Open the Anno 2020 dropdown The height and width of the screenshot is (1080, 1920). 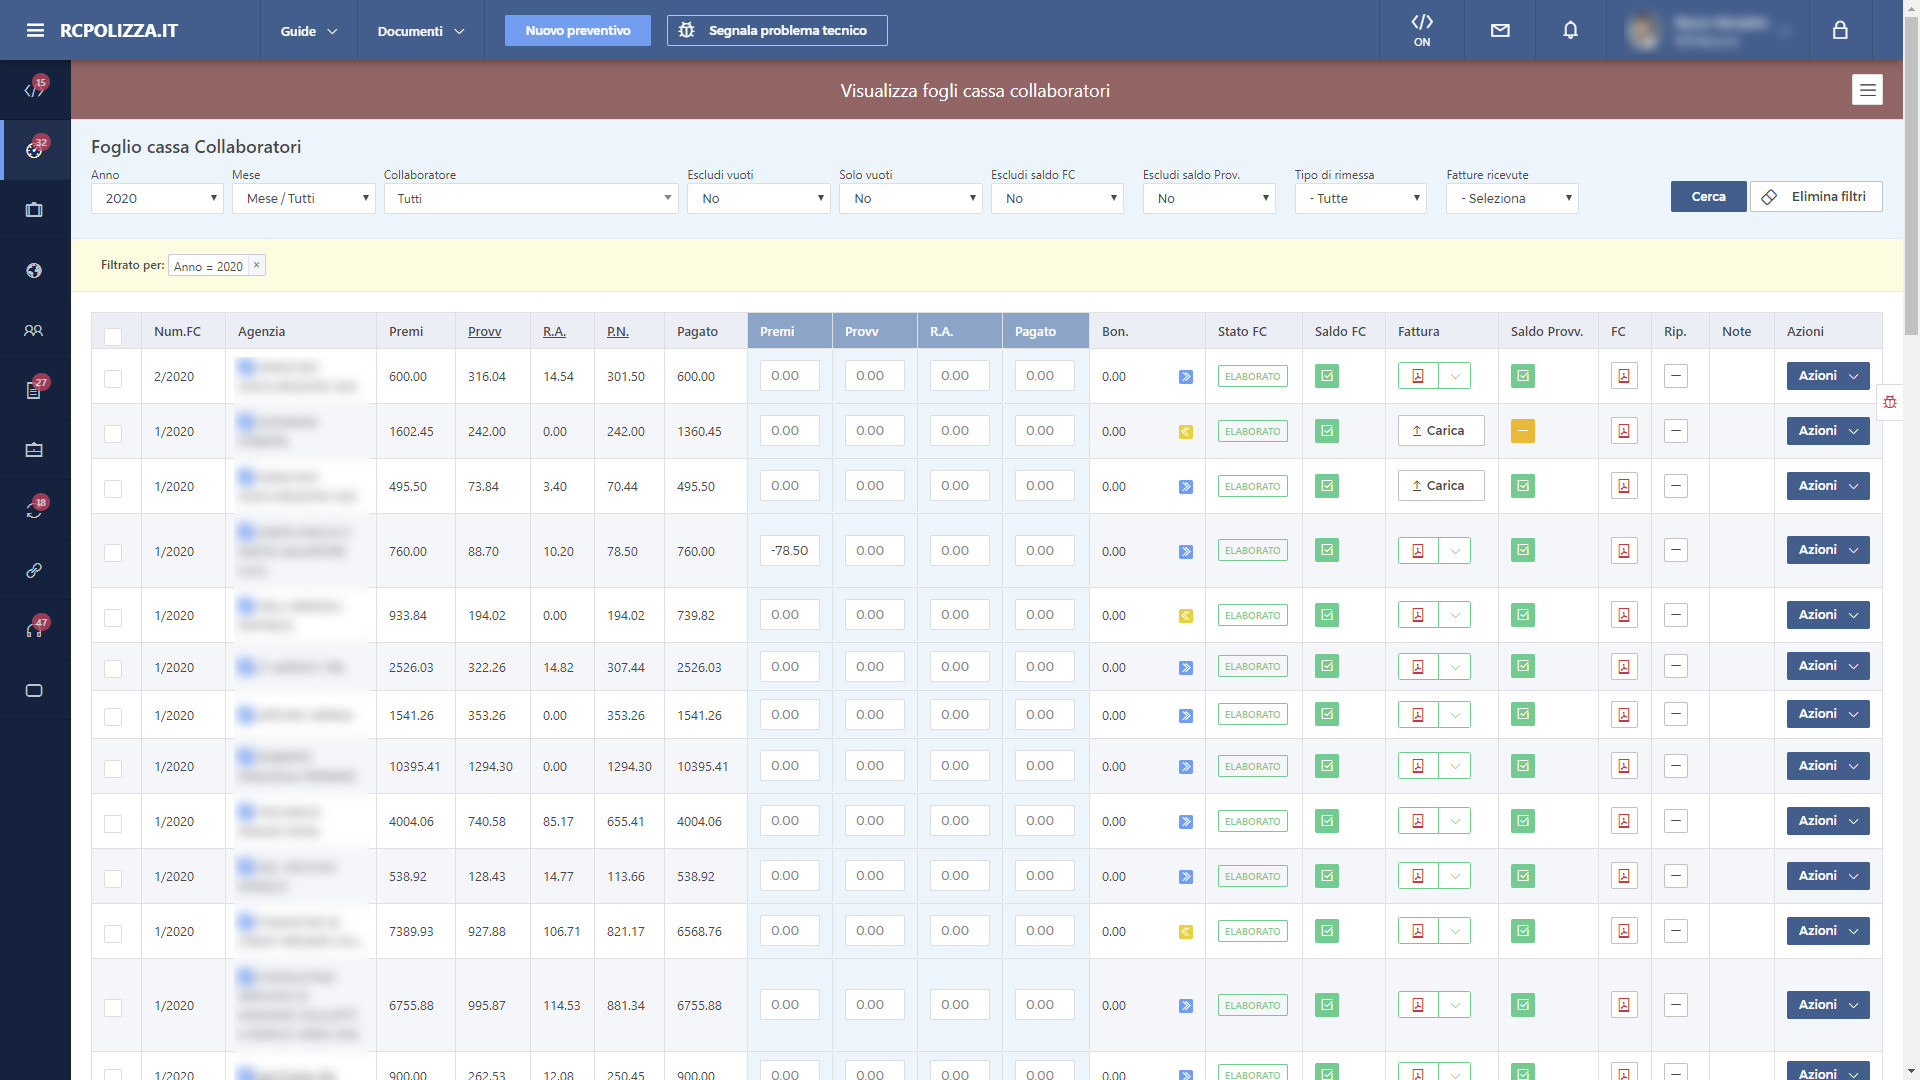[157, 198]
